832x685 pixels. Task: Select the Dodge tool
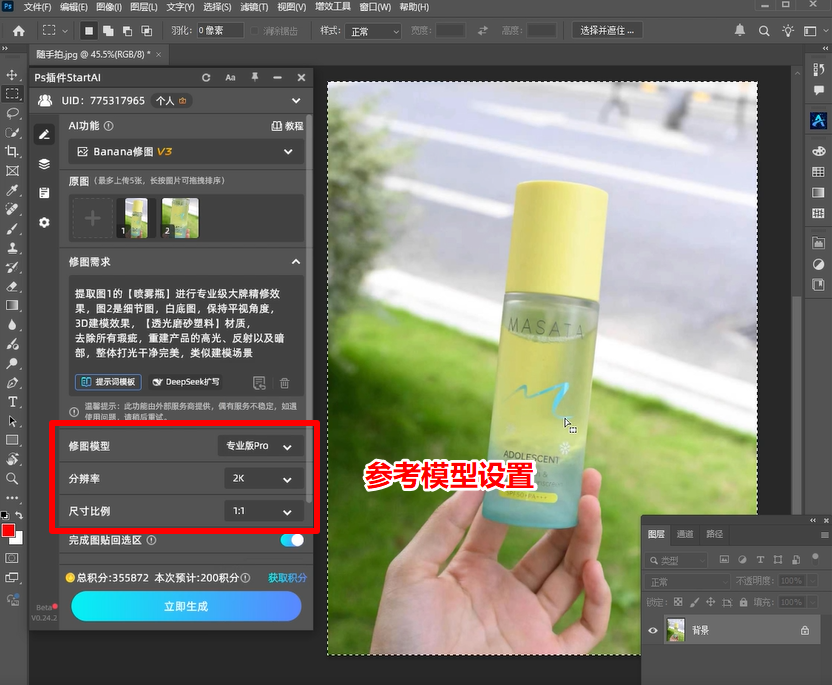(12, 363)
